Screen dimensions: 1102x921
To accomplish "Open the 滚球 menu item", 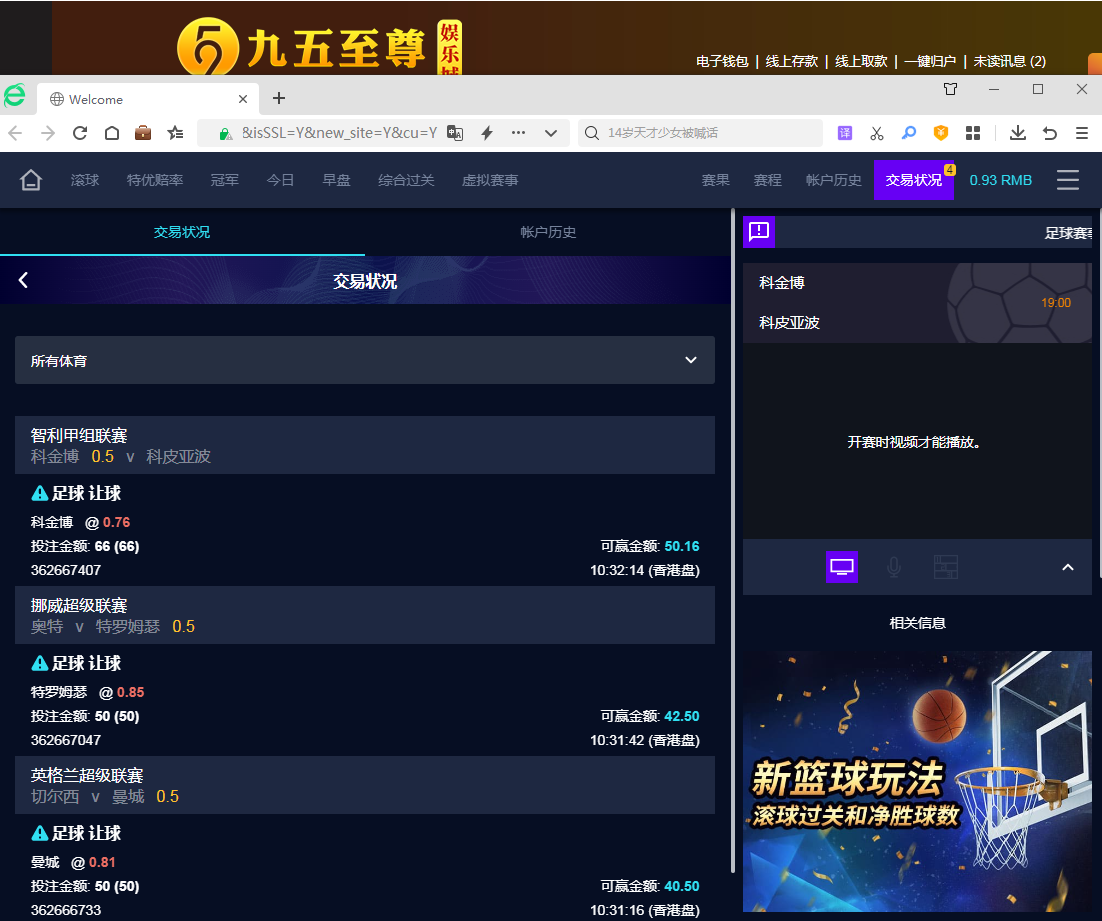I will point(85,181).
